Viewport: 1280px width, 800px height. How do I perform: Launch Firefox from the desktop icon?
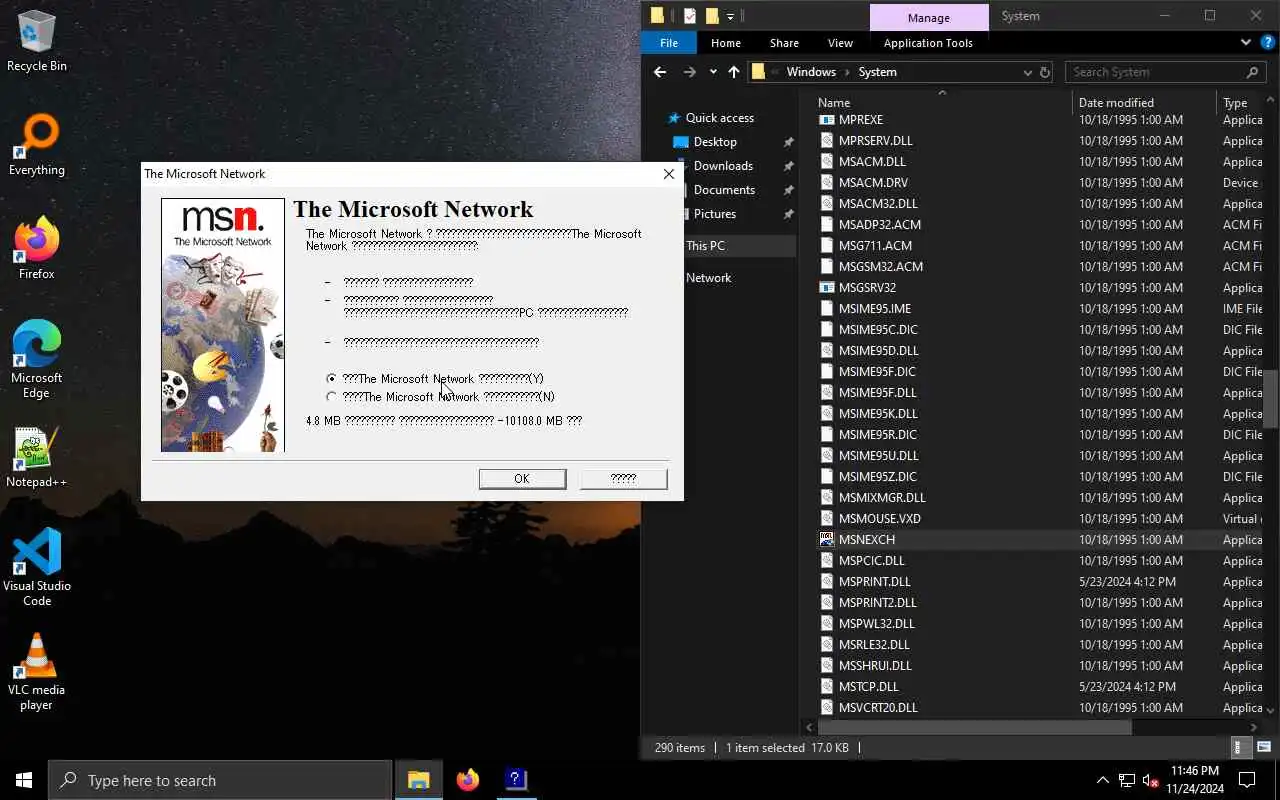[x=37, y=249]
